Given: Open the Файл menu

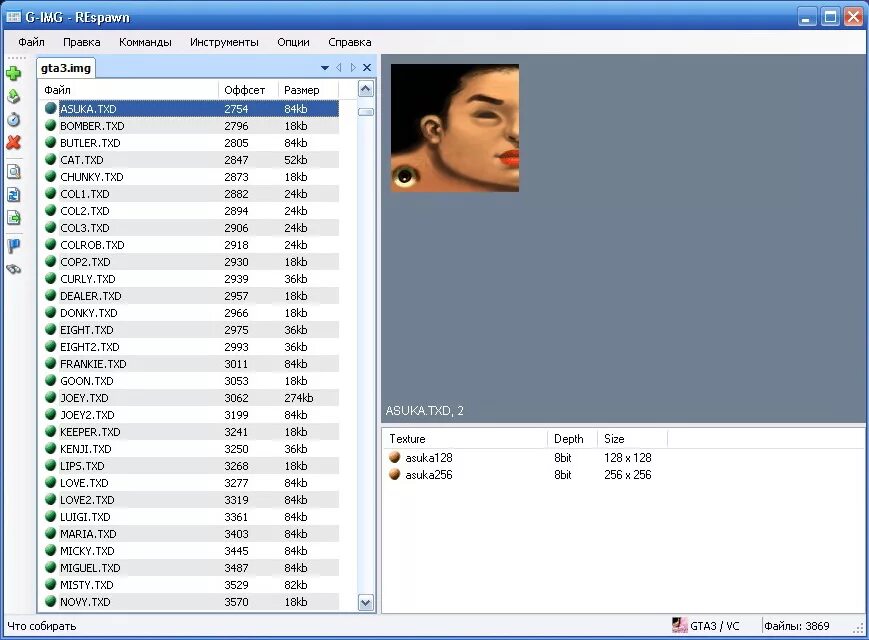Looking at the screenshot, I should [31, 42].
